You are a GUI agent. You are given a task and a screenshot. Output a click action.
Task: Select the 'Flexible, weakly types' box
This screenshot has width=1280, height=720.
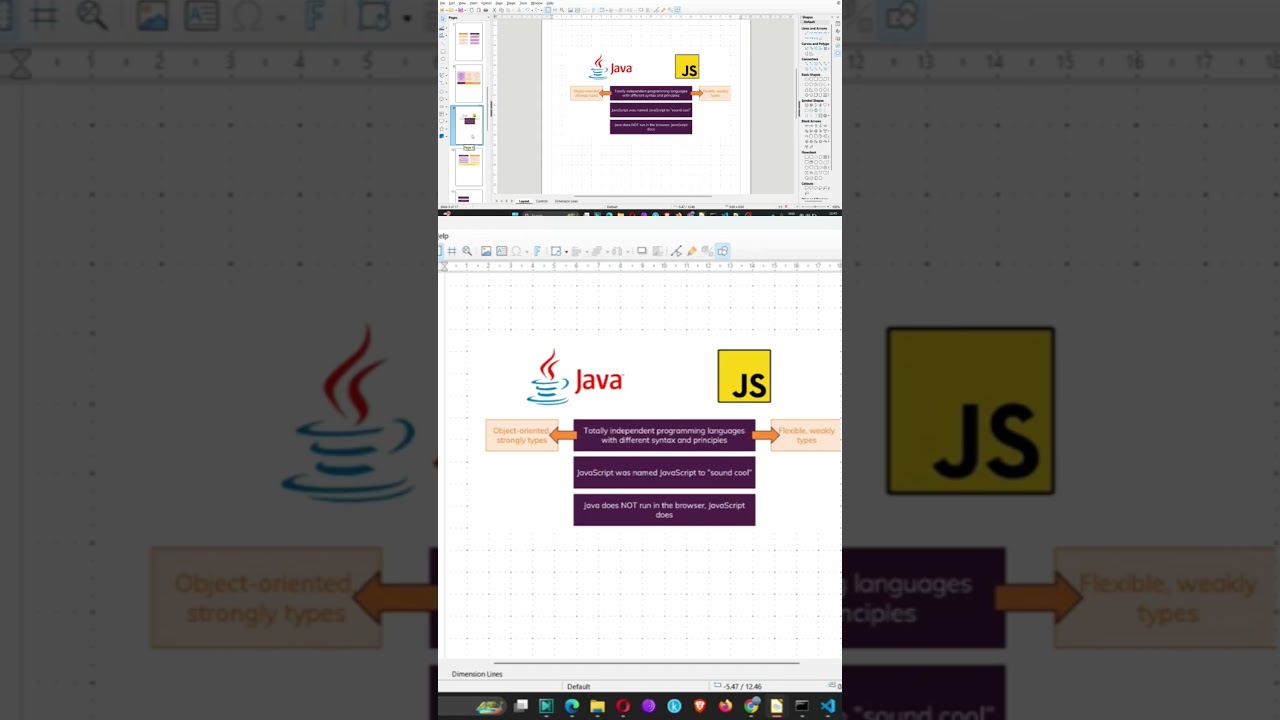(806, 435)
